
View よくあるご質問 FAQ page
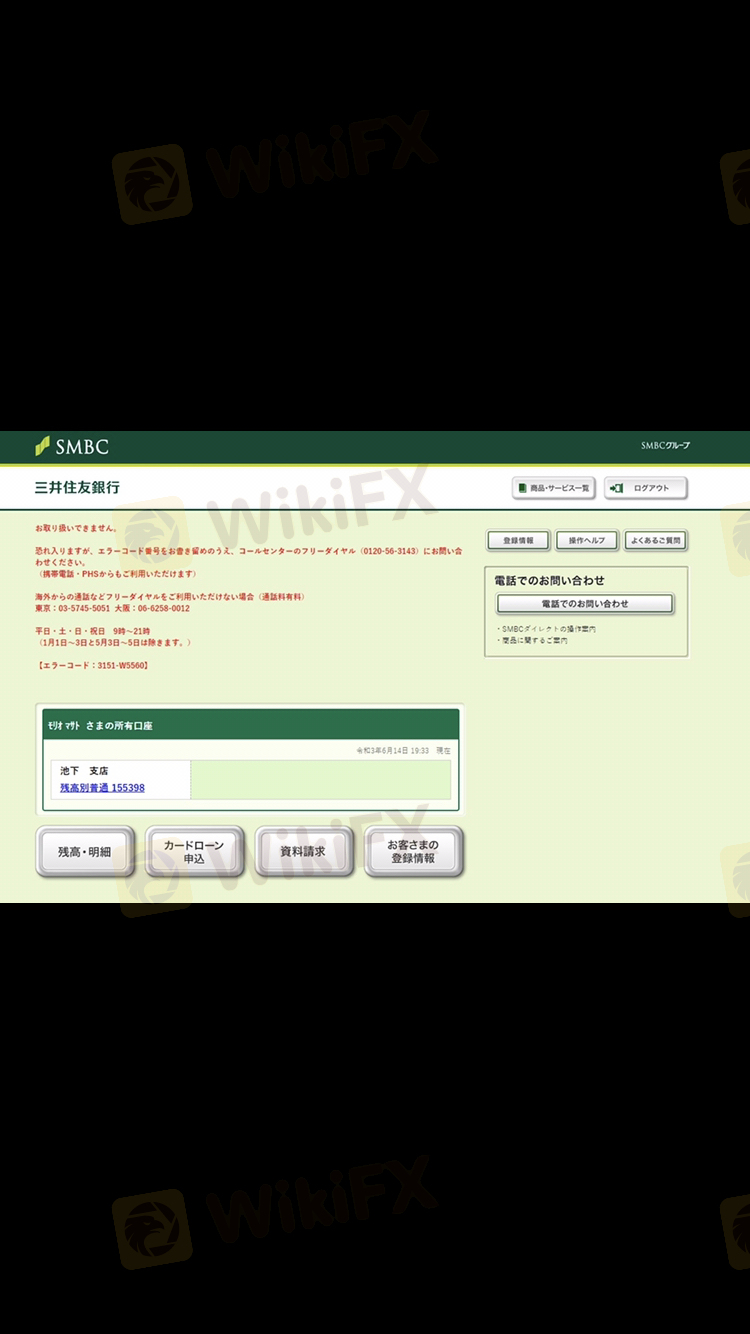(656, 541)
